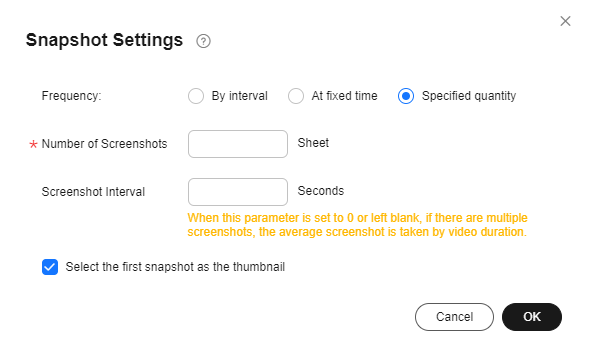Uncheck the first snapshot as thumbnail checkbox

click(50, 267)
